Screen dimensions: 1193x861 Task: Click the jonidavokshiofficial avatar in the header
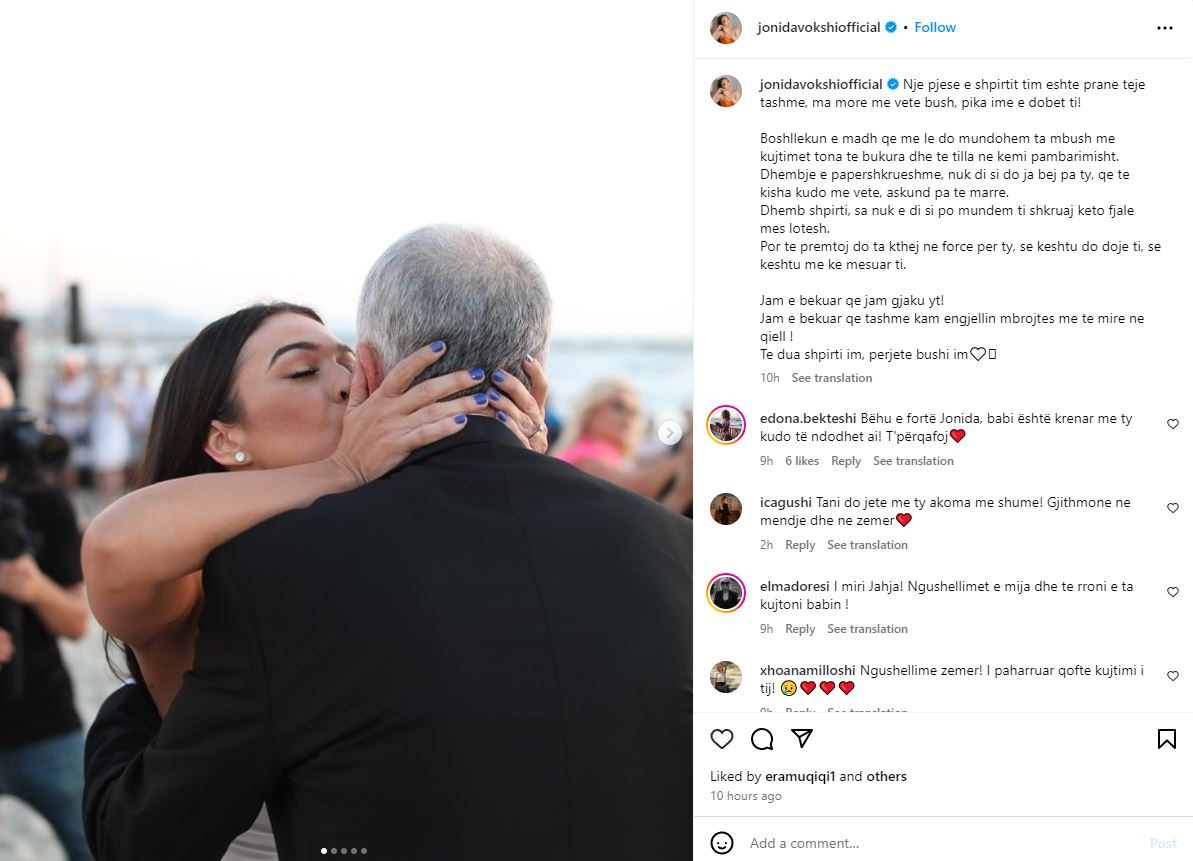click(x=726, y=27)
